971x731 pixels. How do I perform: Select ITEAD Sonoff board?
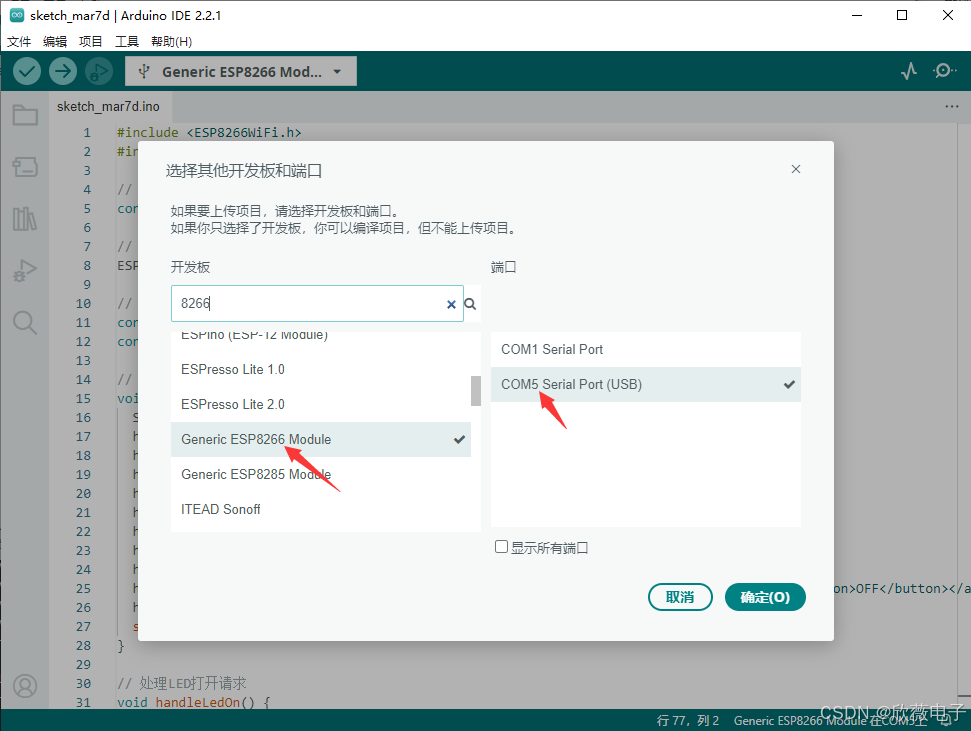tap(321, 509)
